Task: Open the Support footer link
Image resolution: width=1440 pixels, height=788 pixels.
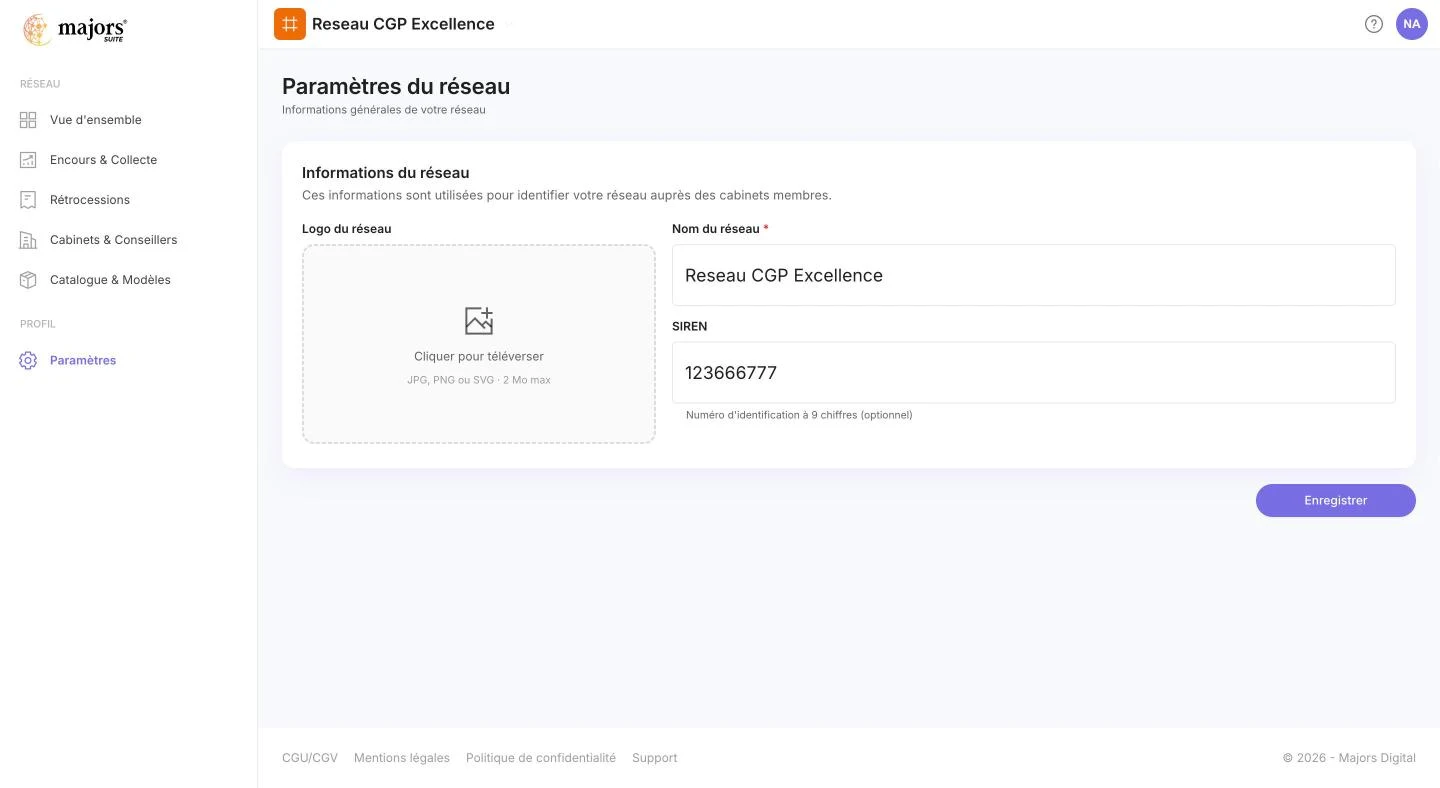Action: coord(655,758)
